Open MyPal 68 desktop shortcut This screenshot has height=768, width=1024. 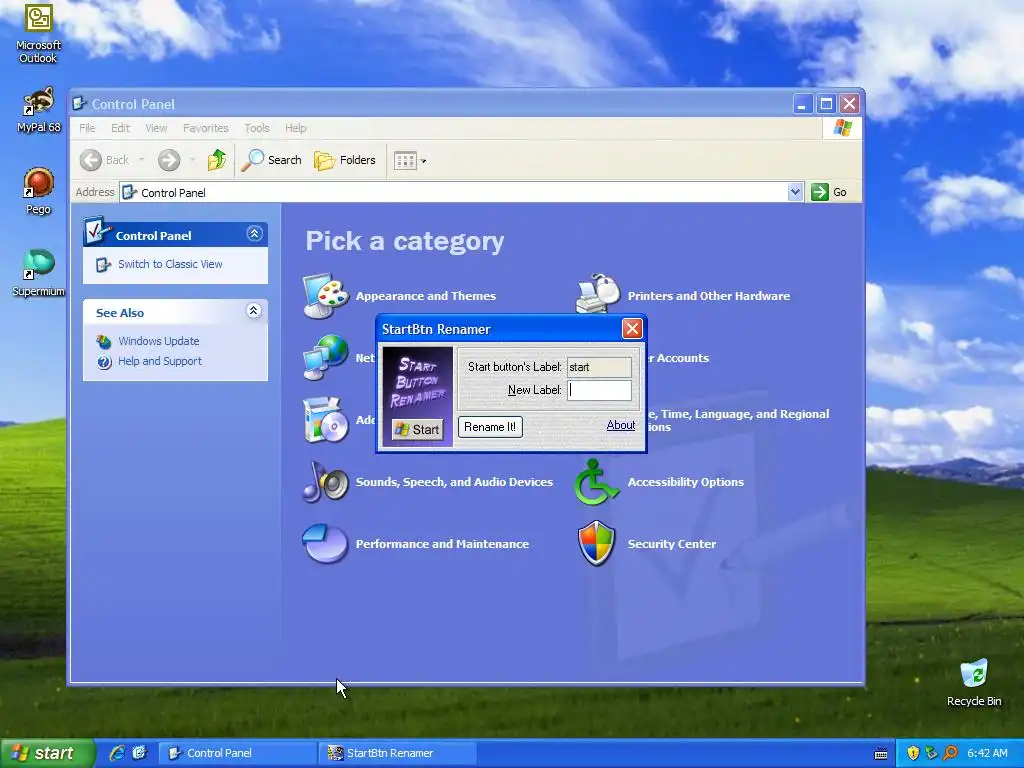[39, 110]
